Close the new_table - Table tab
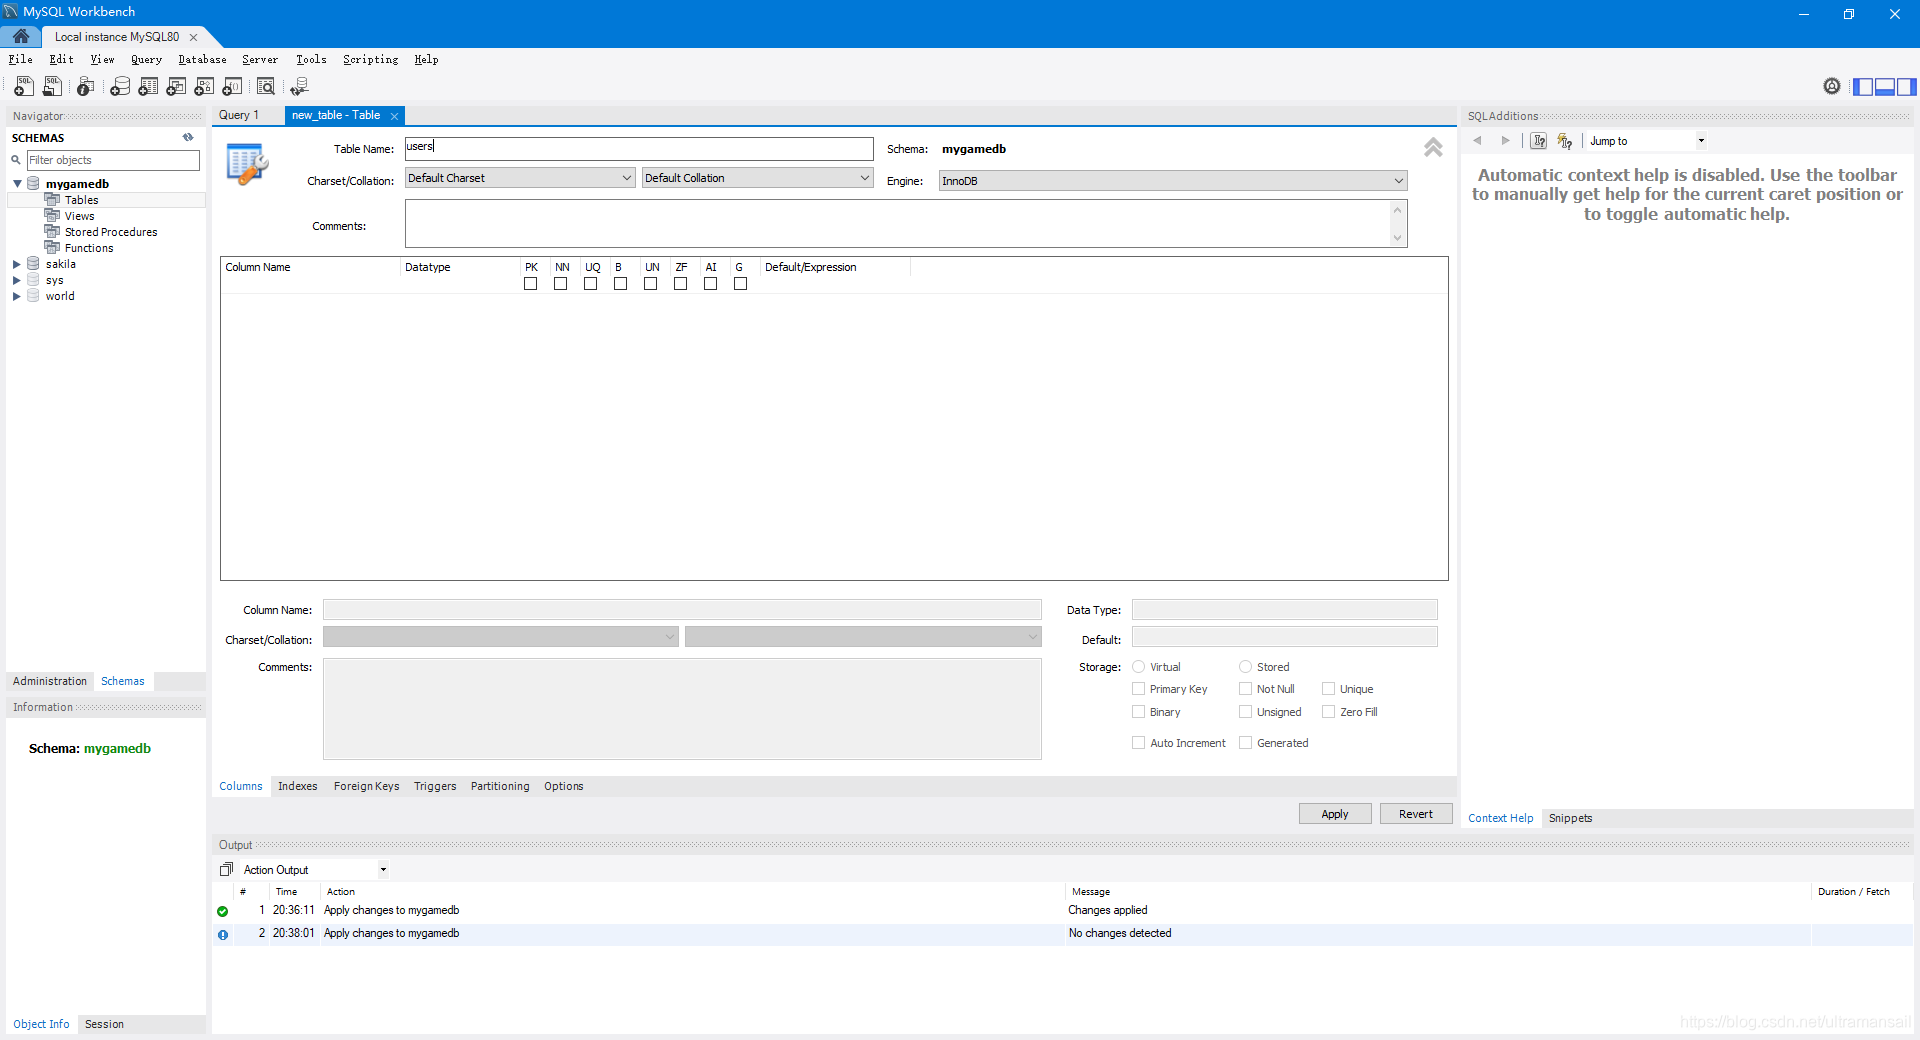This screenshot has height=1040, width=1920. 394,116
